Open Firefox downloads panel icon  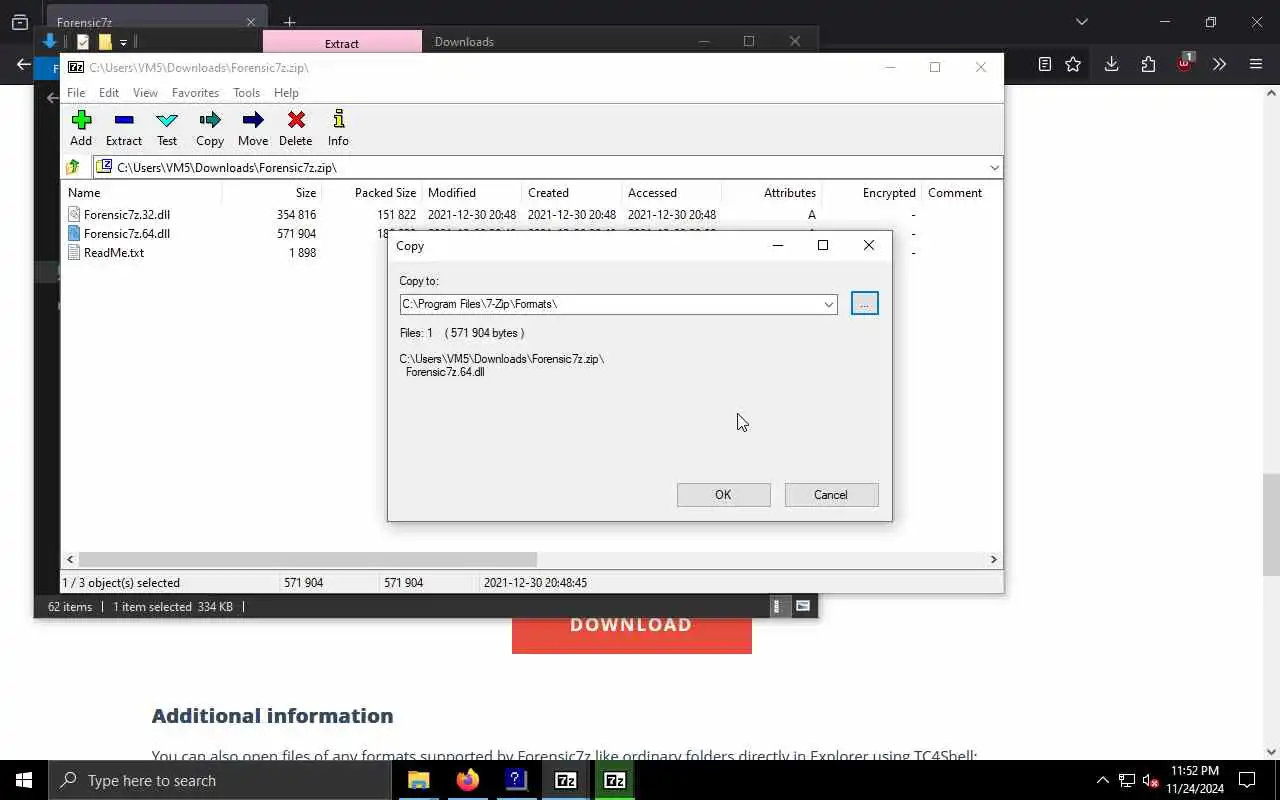tap(1111, 64)
